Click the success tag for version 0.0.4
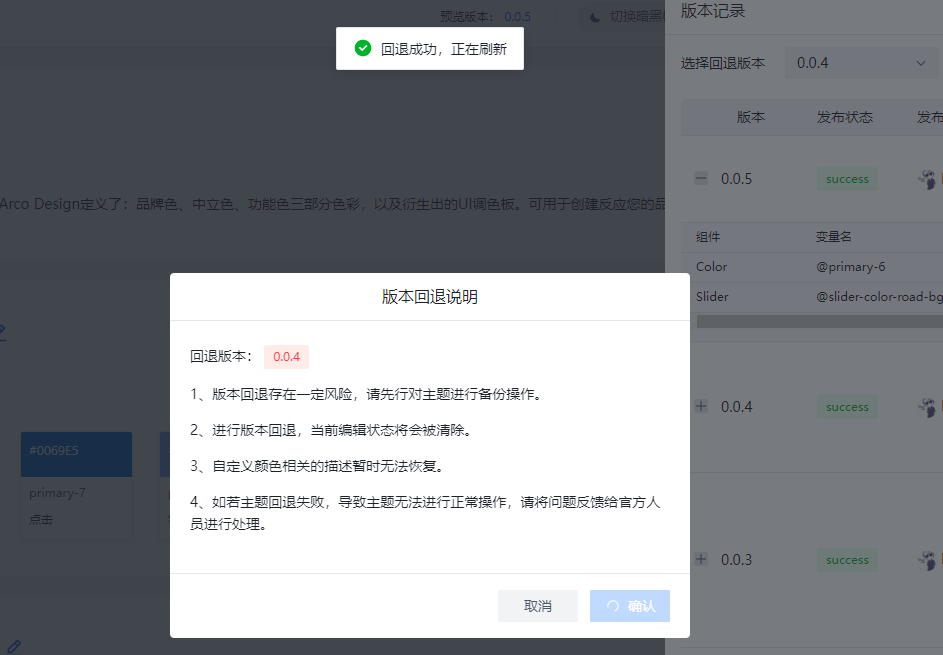Image resolution: width=943 pixels, height=655 pixels. (x=847, y=407)
